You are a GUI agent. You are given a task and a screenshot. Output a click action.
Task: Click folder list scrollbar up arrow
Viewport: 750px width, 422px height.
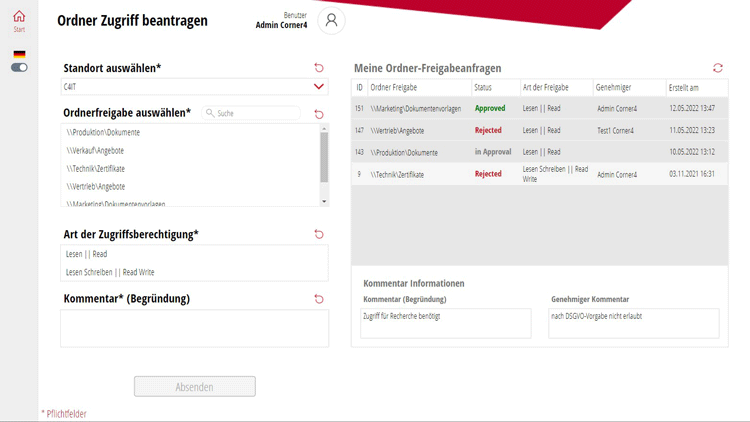pos(324,129)
